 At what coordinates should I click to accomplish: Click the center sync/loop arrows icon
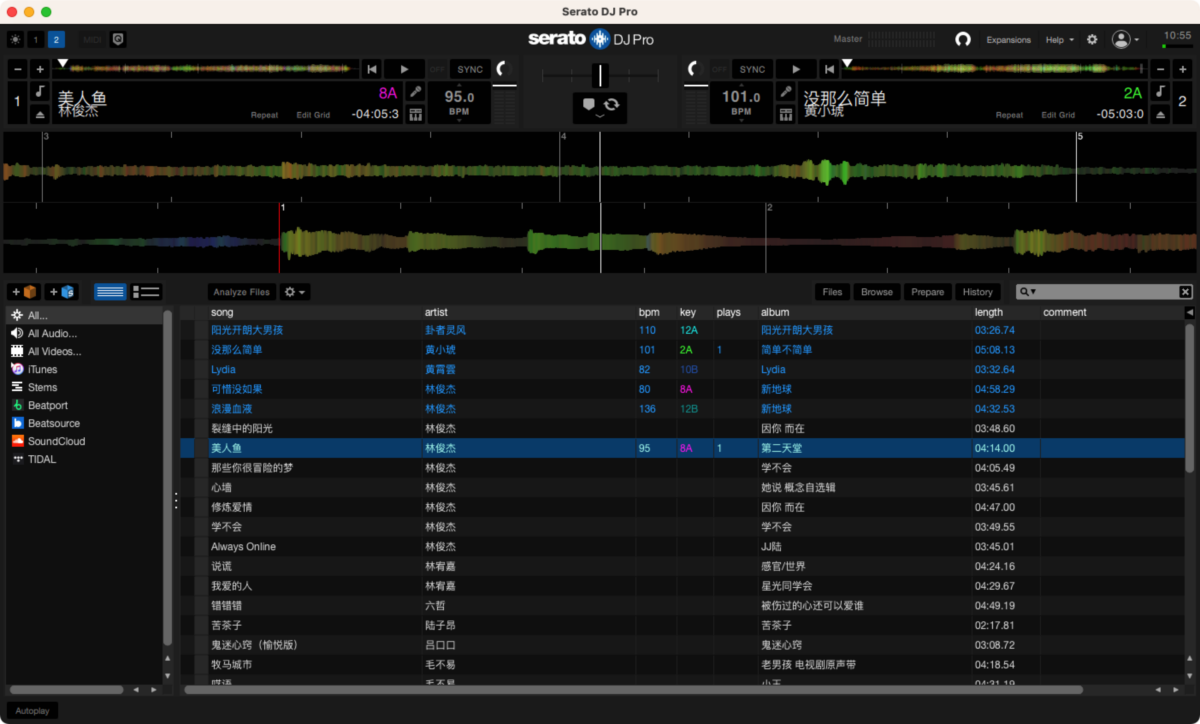coord(611,104)
